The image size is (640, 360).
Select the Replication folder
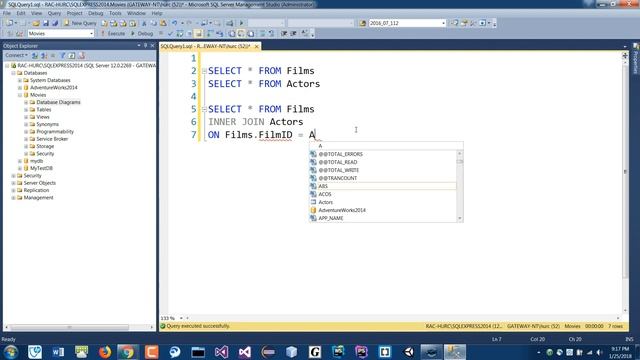pos(36,191)
